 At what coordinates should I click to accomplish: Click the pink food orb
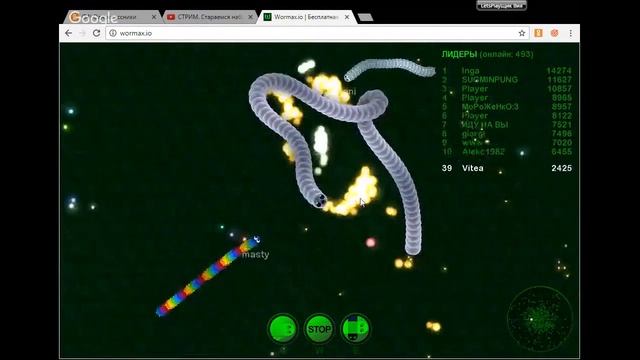tap(371, 243)
